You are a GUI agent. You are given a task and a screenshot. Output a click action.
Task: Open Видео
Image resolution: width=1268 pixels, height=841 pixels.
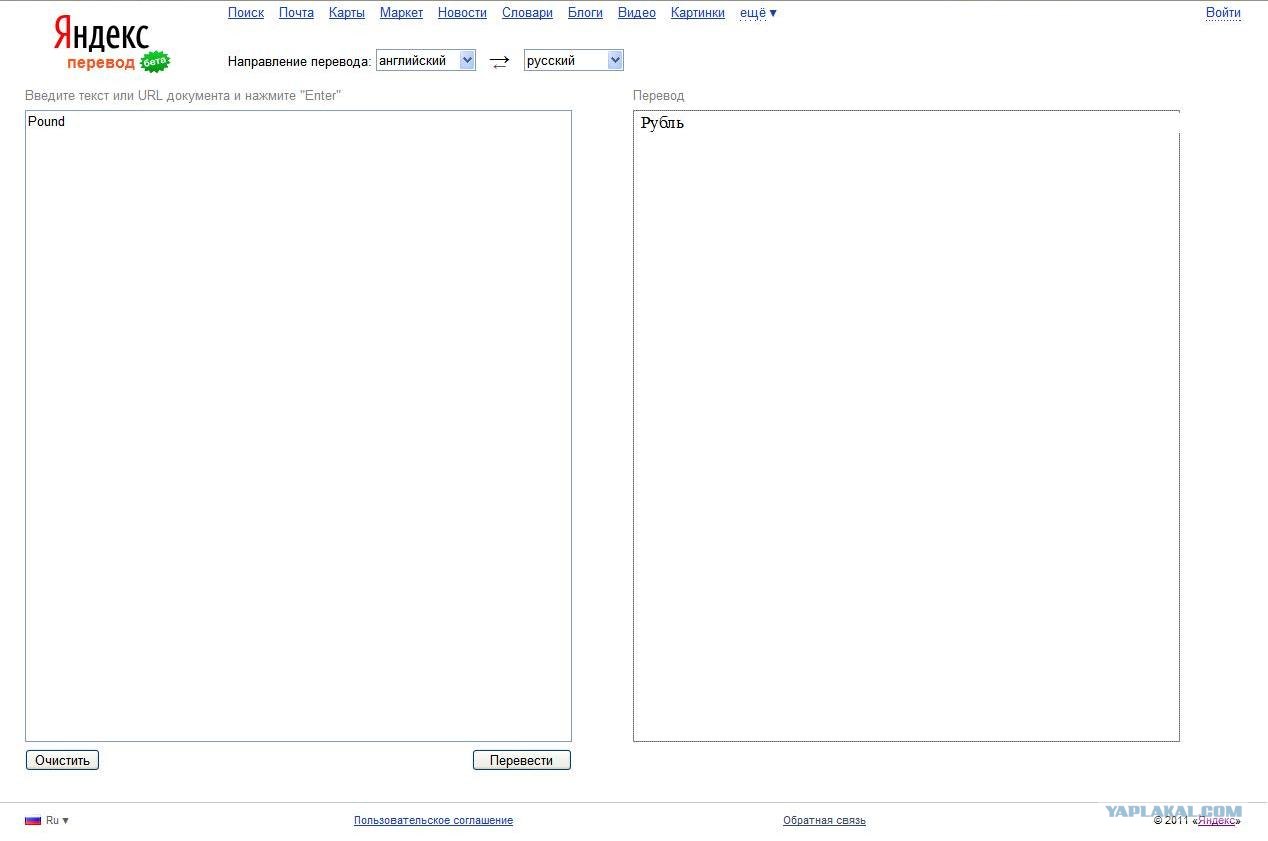click(x=637, y=13)
